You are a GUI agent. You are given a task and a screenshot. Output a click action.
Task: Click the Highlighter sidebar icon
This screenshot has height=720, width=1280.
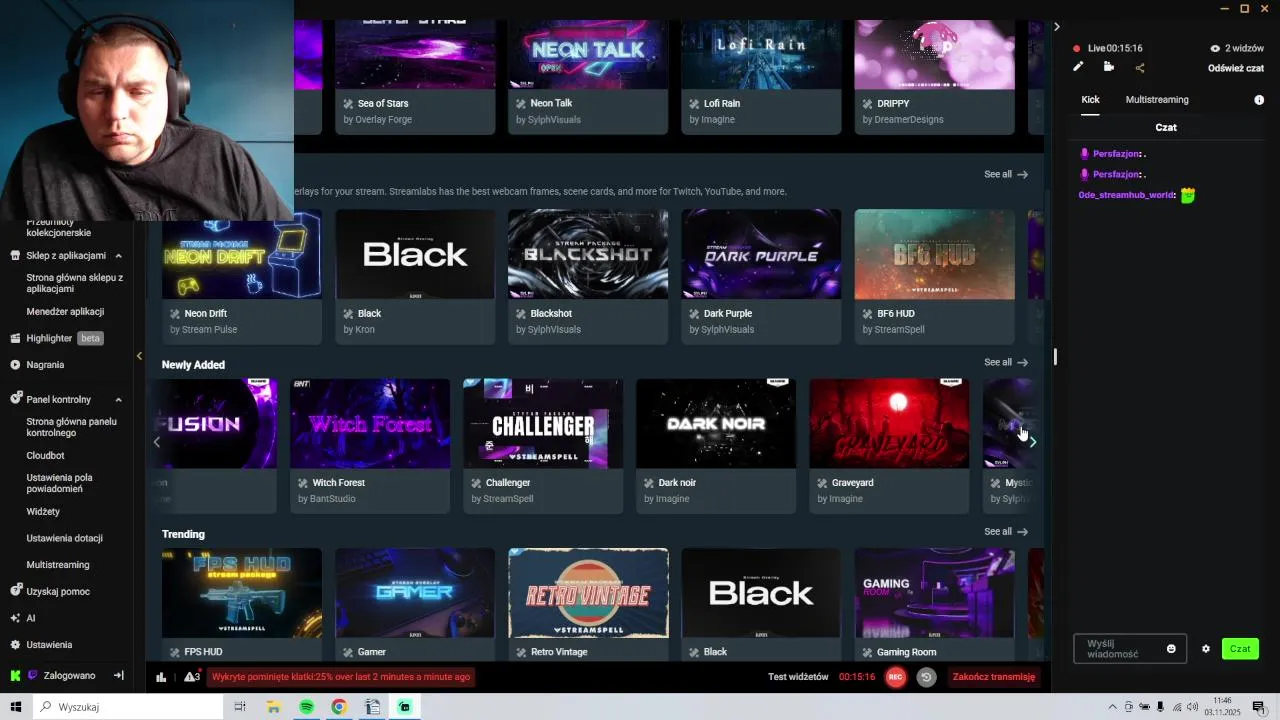15,338
